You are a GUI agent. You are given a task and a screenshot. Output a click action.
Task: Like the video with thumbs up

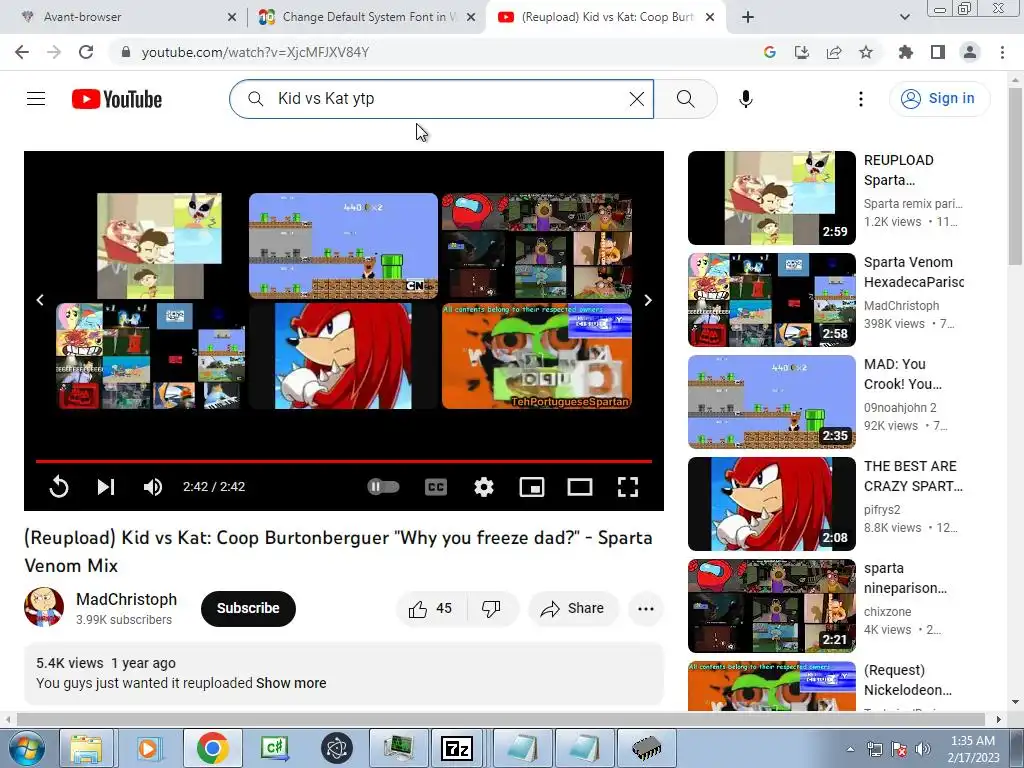(x=431, y=609)
